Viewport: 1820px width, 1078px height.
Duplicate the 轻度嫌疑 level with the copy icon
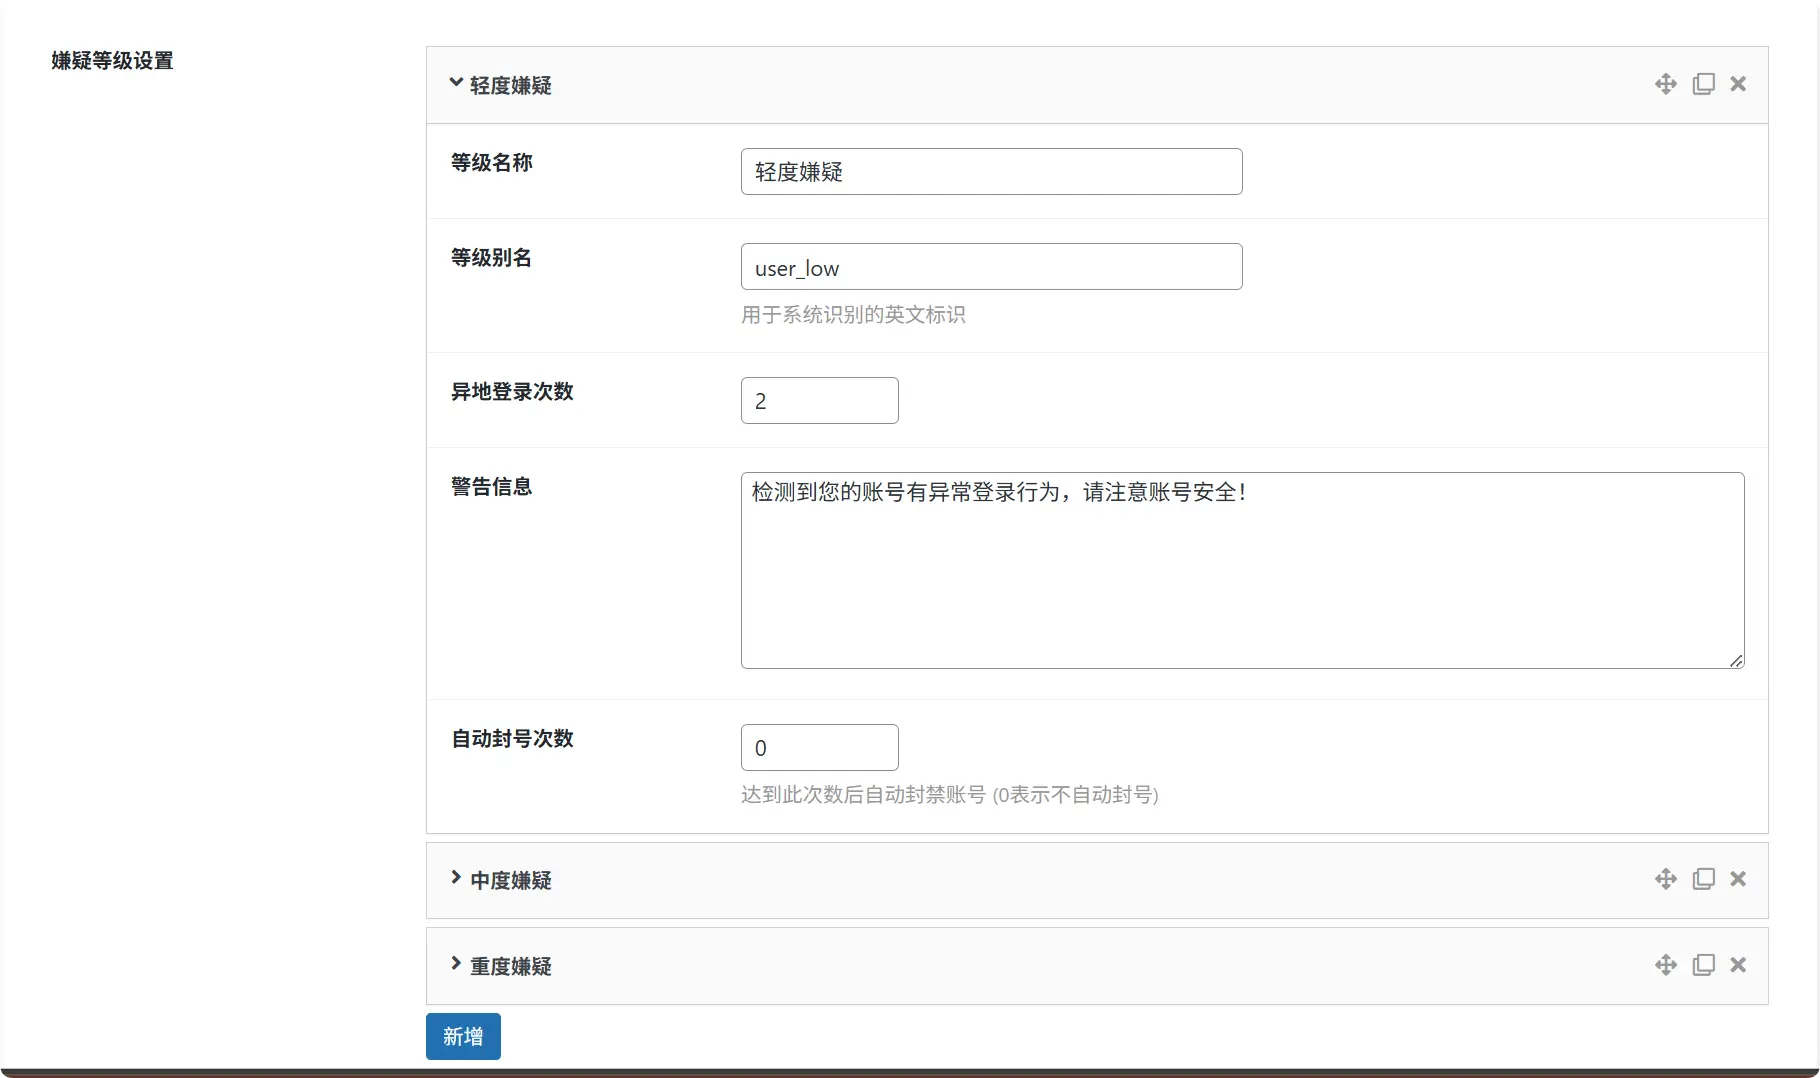point(1703,84)
